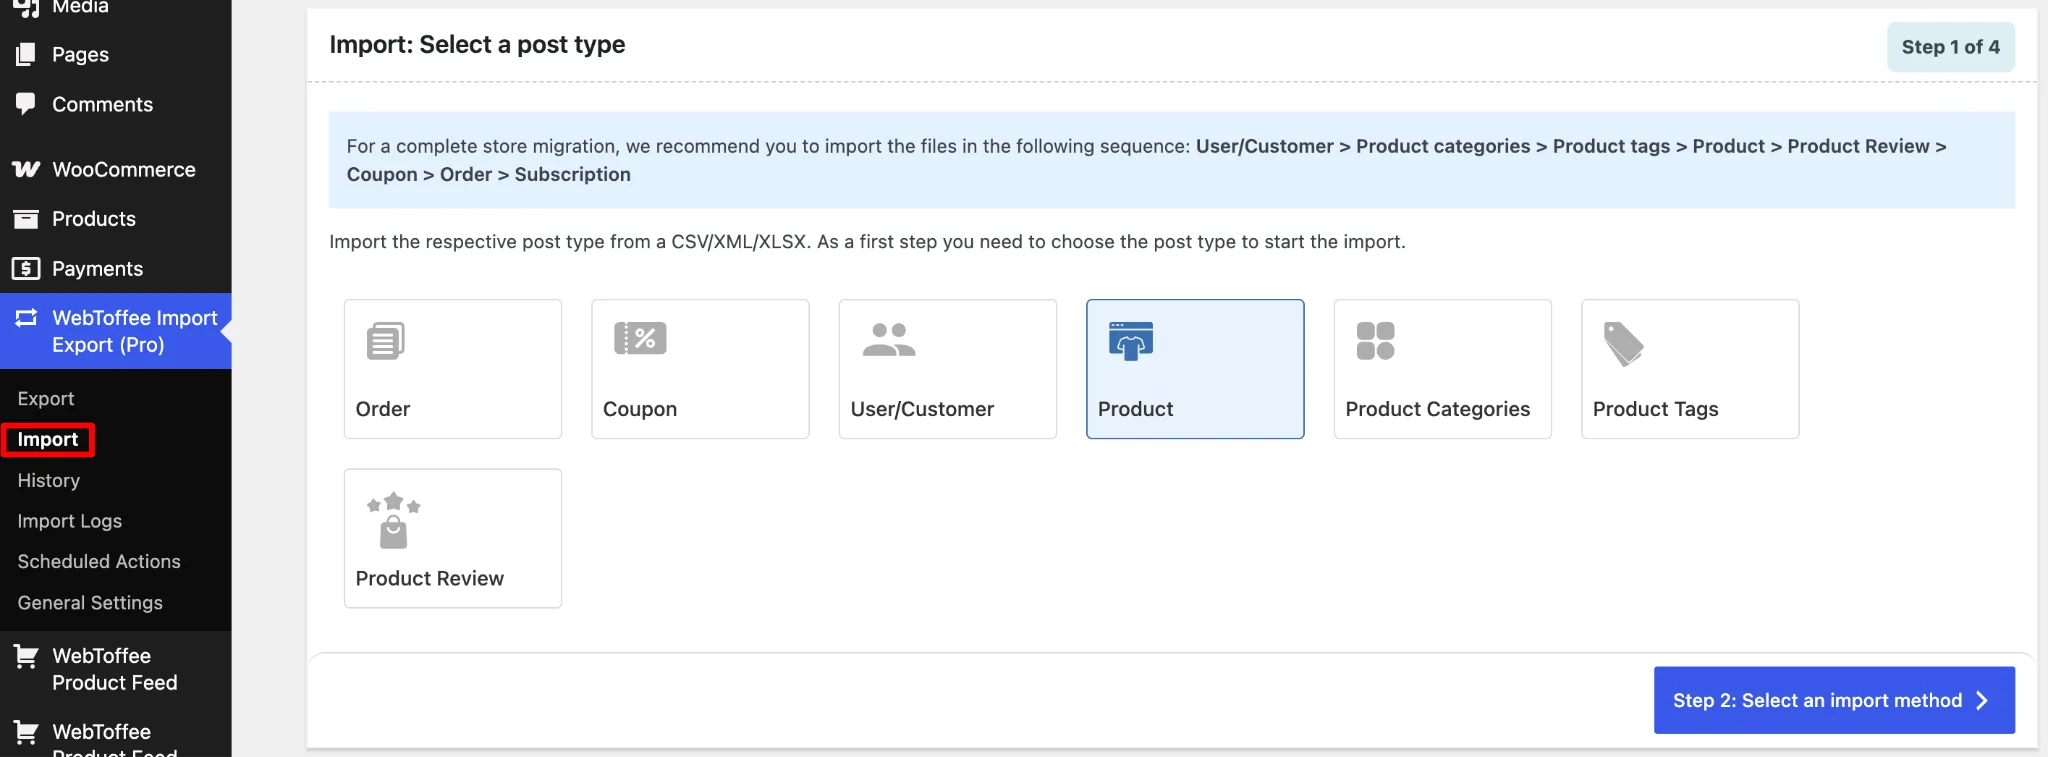
Task: Open WebToffee Import Export (Pro) menu
Action: pos(115,331)
